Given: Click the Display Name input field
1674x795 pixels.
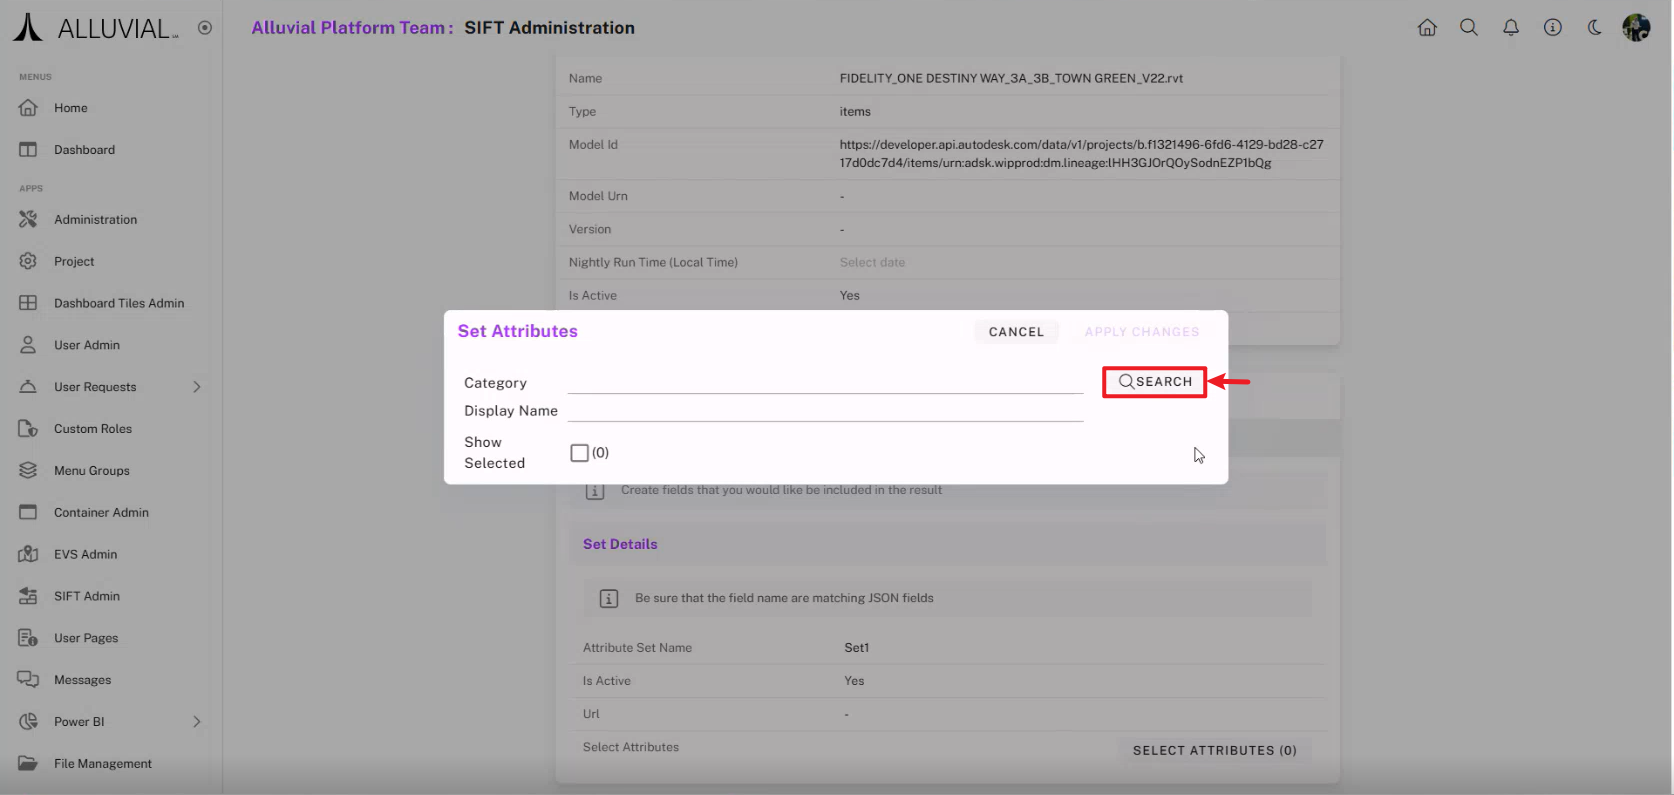Looking at the screenshot, I should (825, 410).
